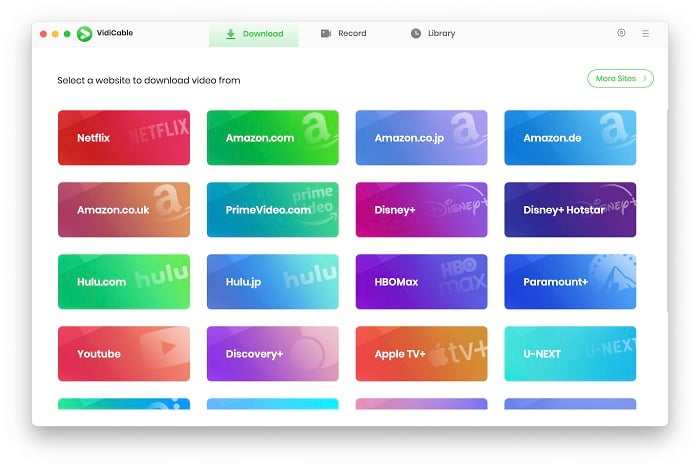Screen dimensions: 700x468
Task: Choose the Amazon.de card
Action: pos(570,138)
